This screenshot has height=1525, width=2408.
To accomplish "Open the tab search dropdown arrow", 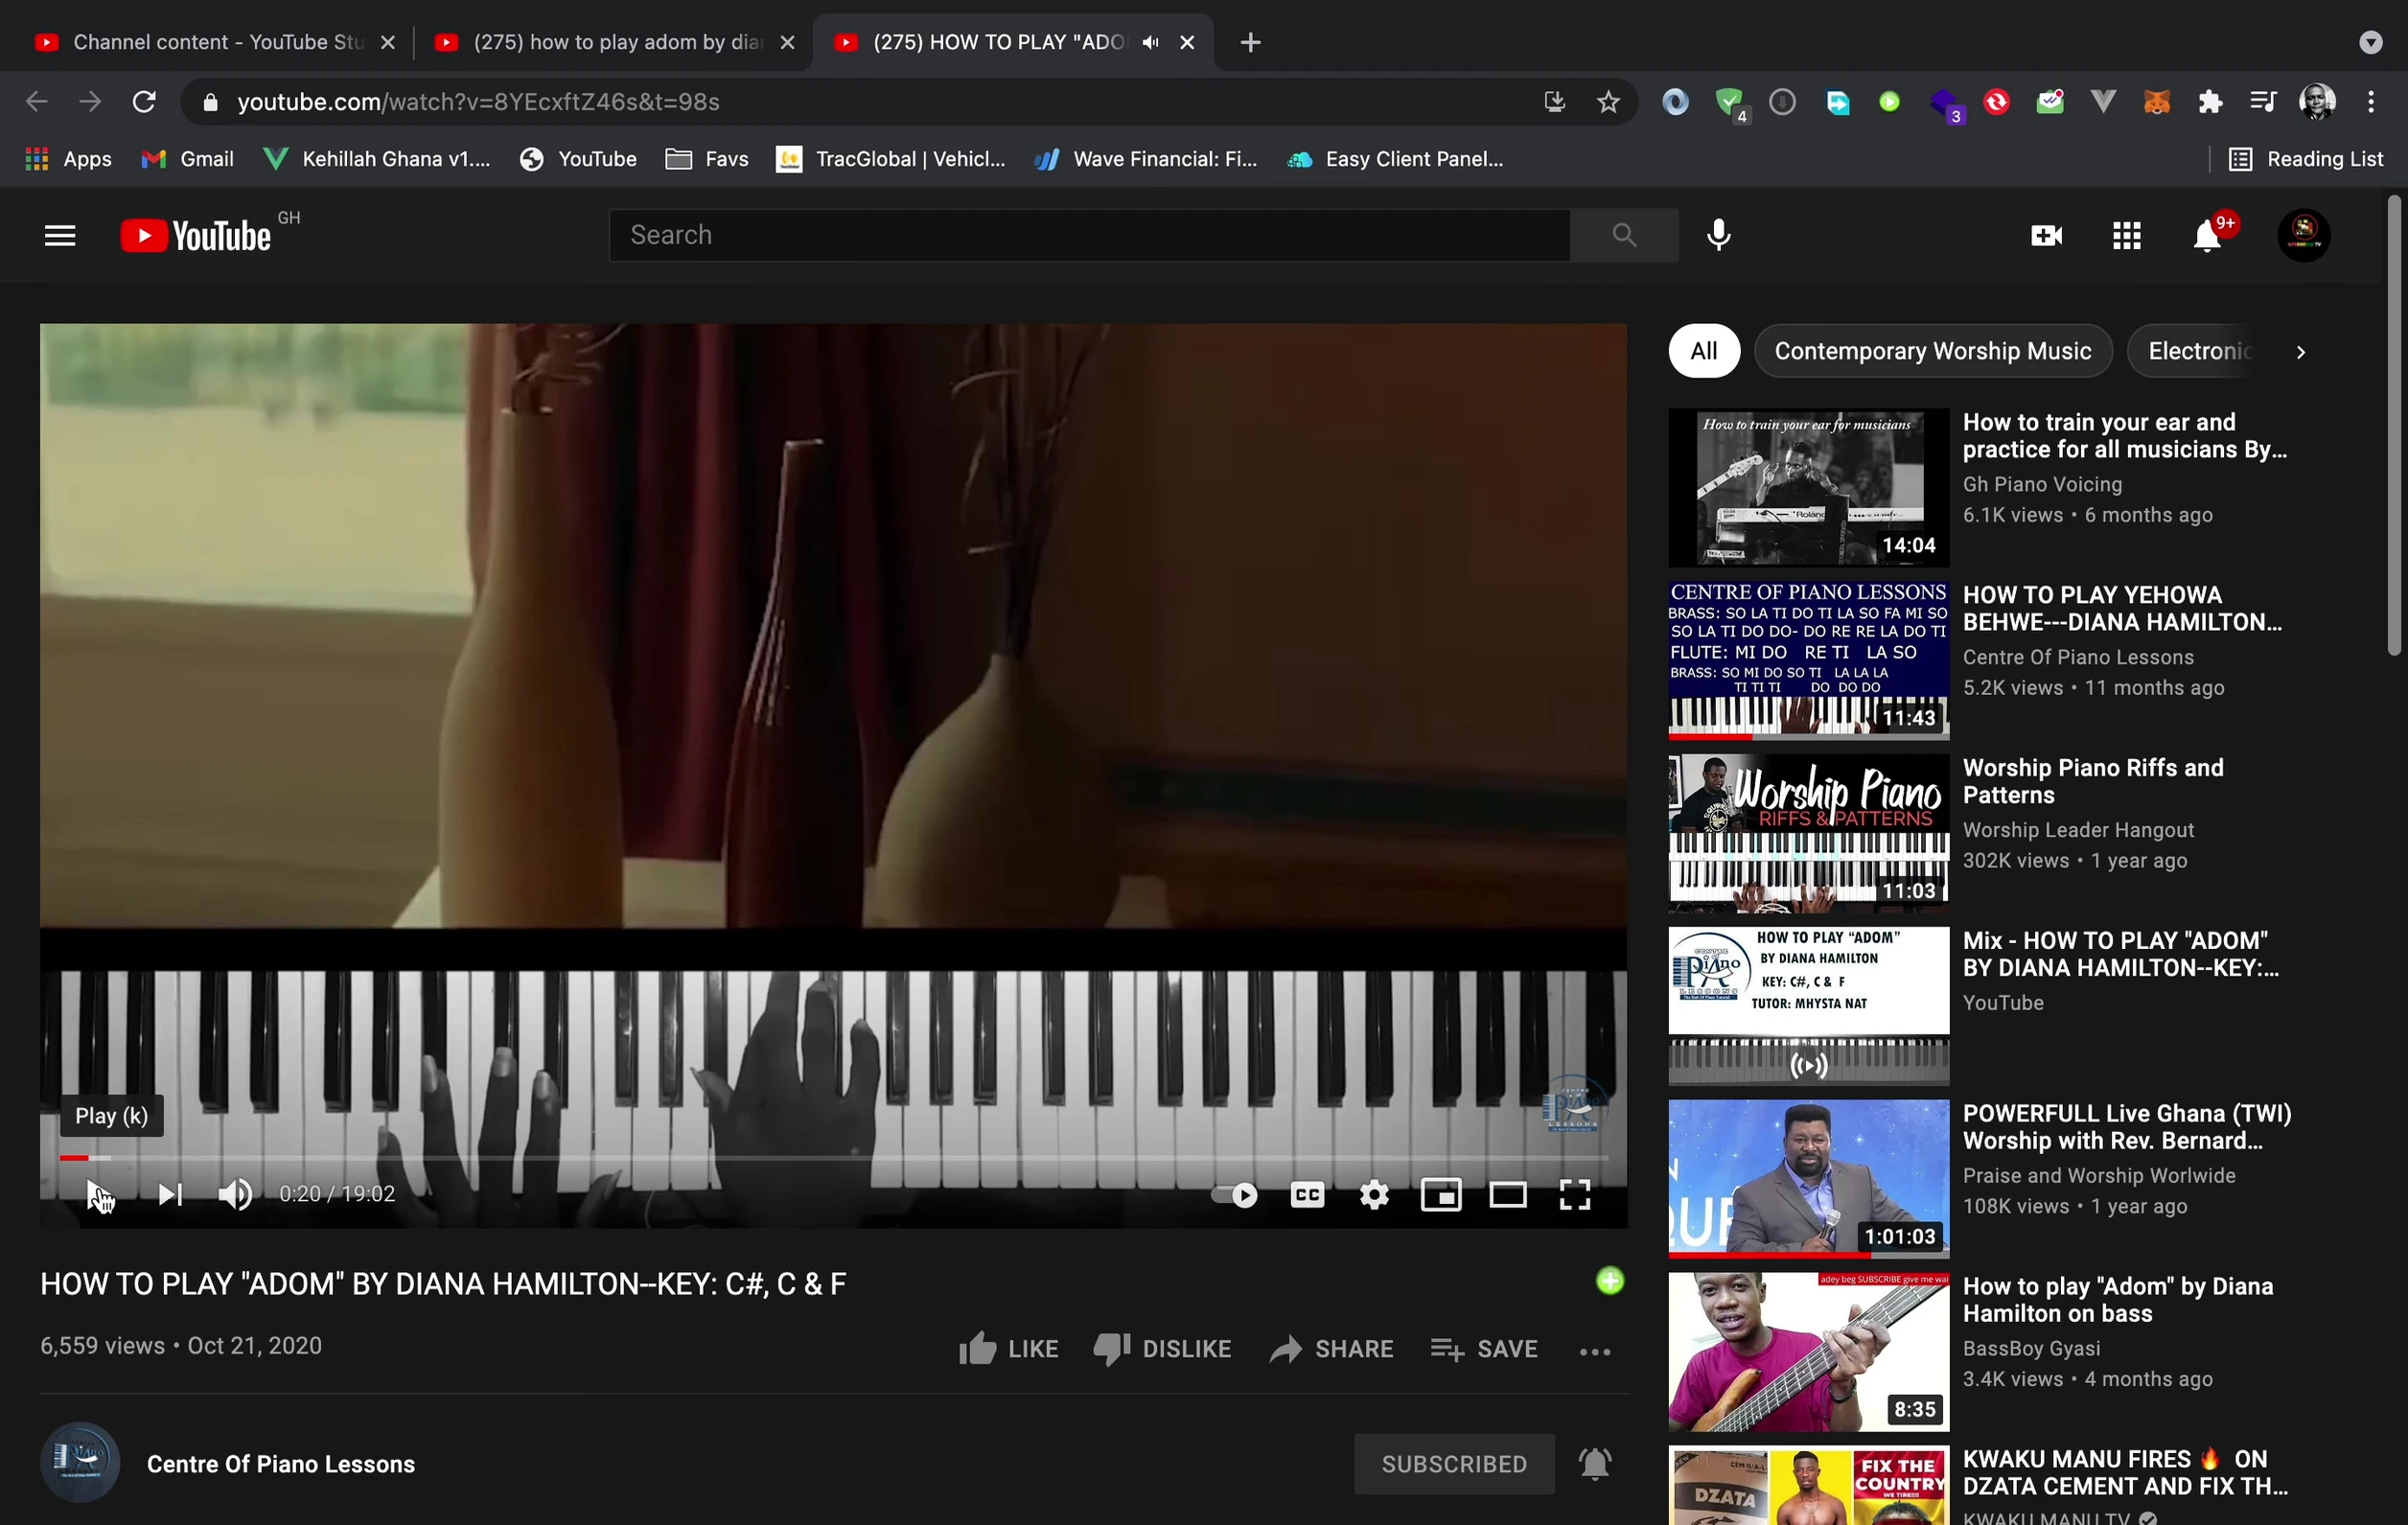I will 2370,42.
